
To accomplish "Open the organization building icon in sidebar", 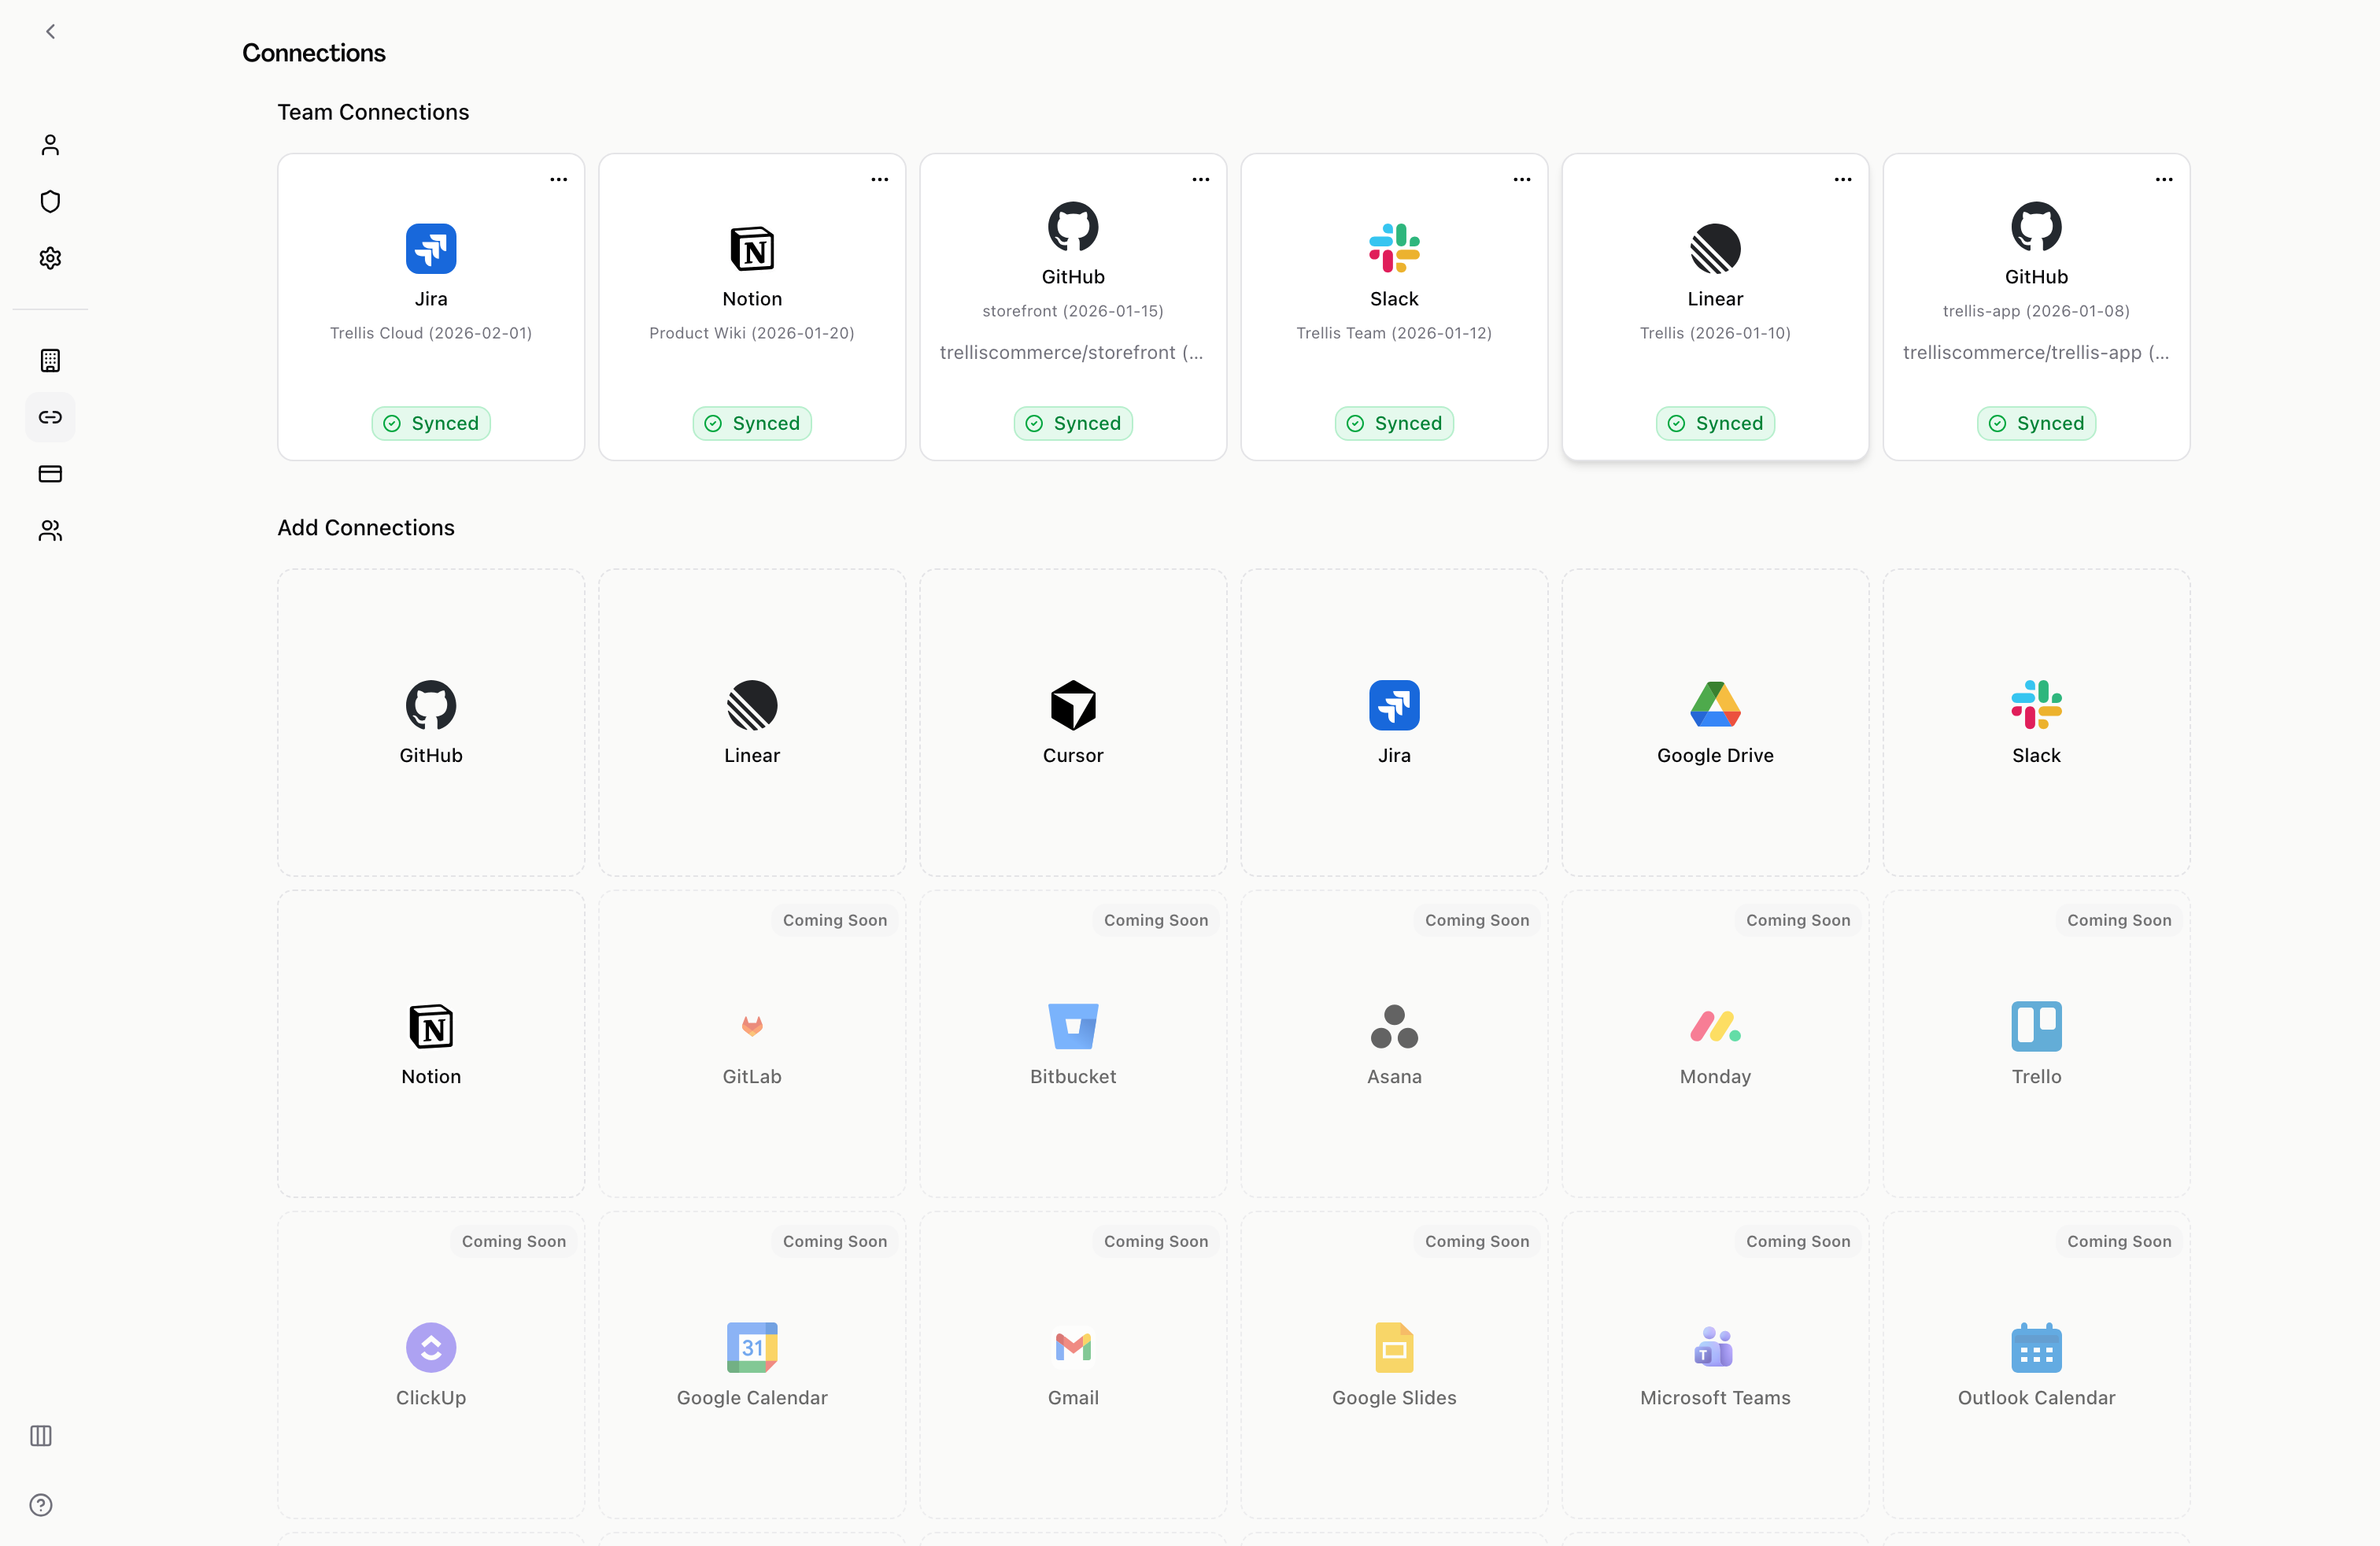I will pos(50,360).
